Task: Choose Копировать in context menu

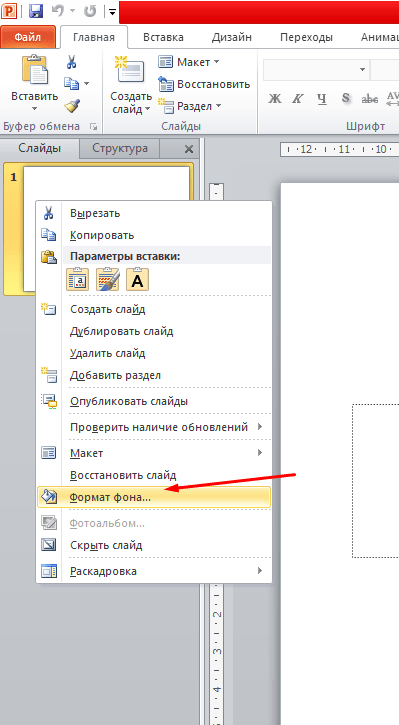Action: point(154,235)
